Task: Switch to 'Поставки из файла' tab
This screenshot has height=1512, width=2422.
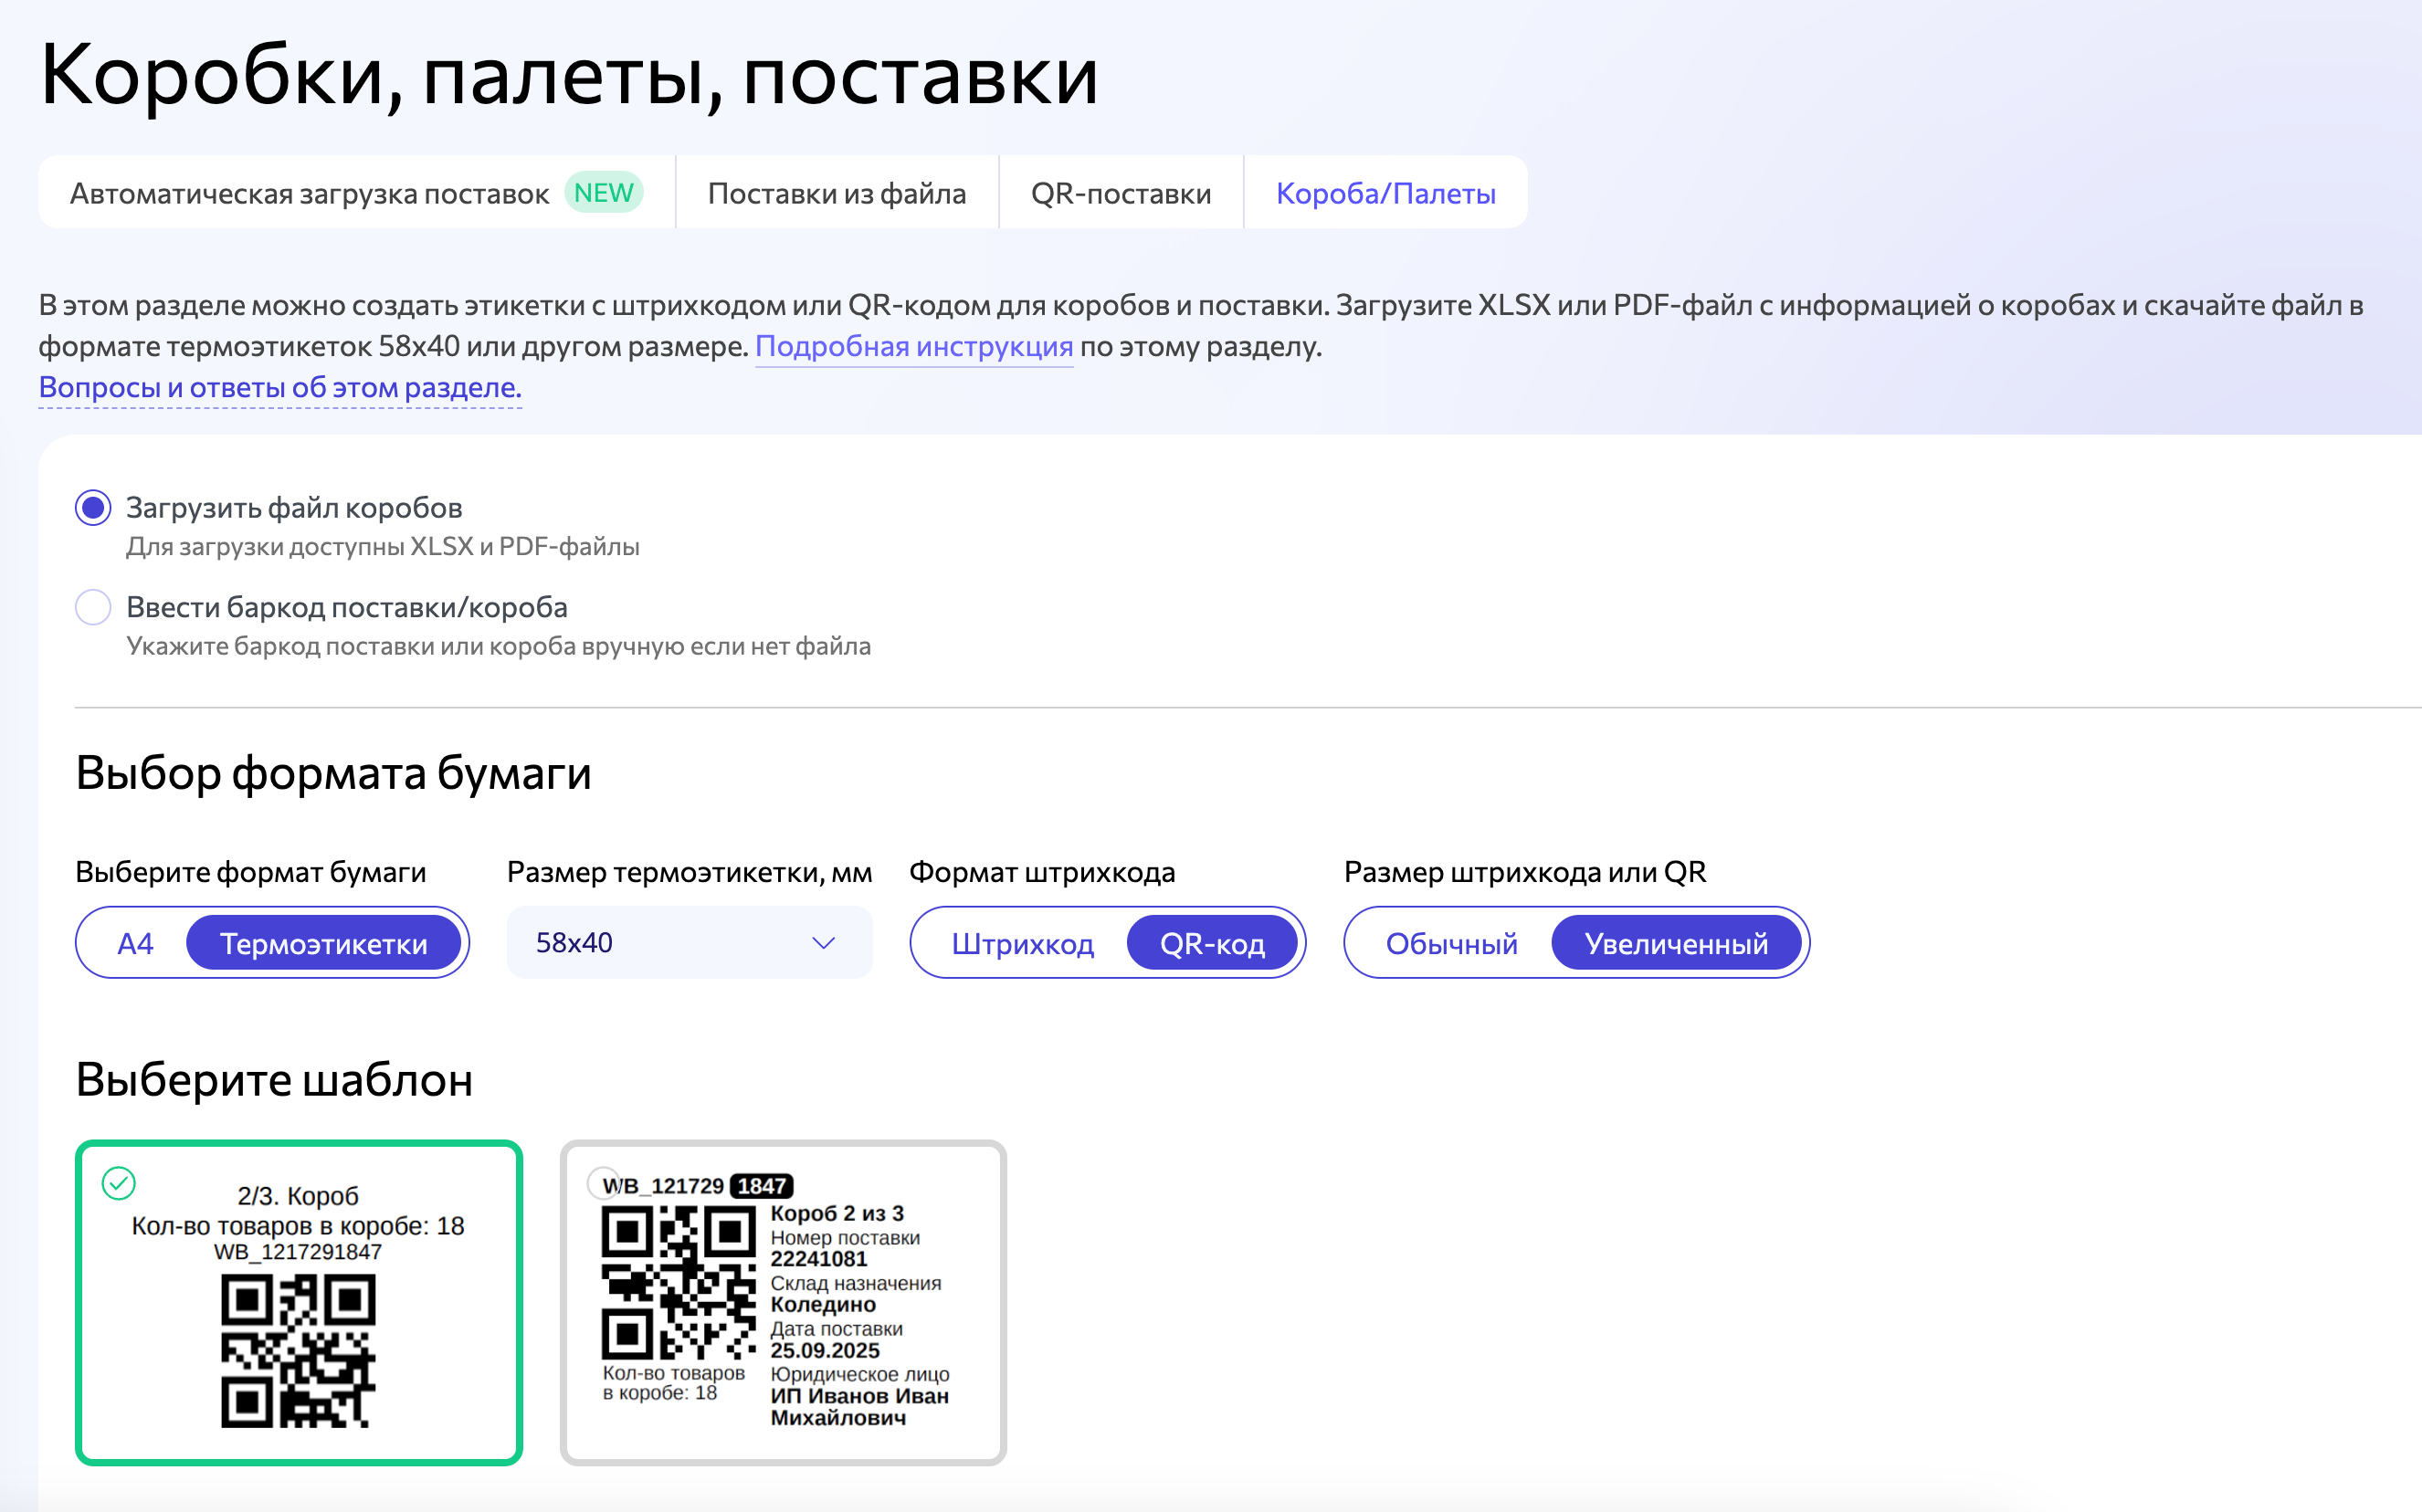Action: click(837, 192)
